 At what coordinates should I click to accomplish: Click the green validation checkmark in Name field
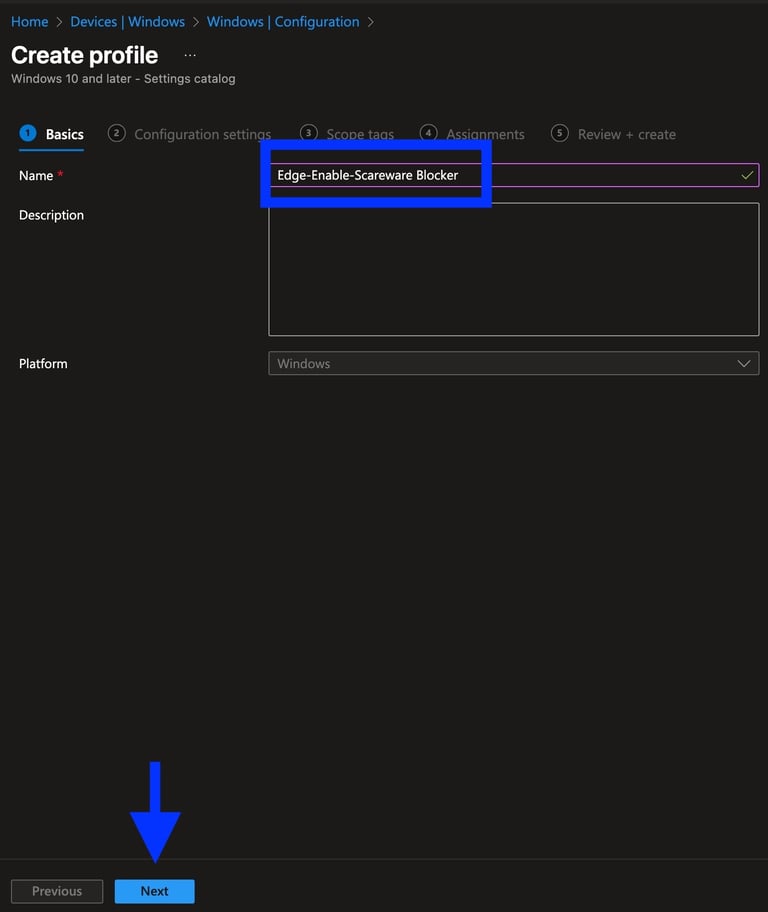747,175
